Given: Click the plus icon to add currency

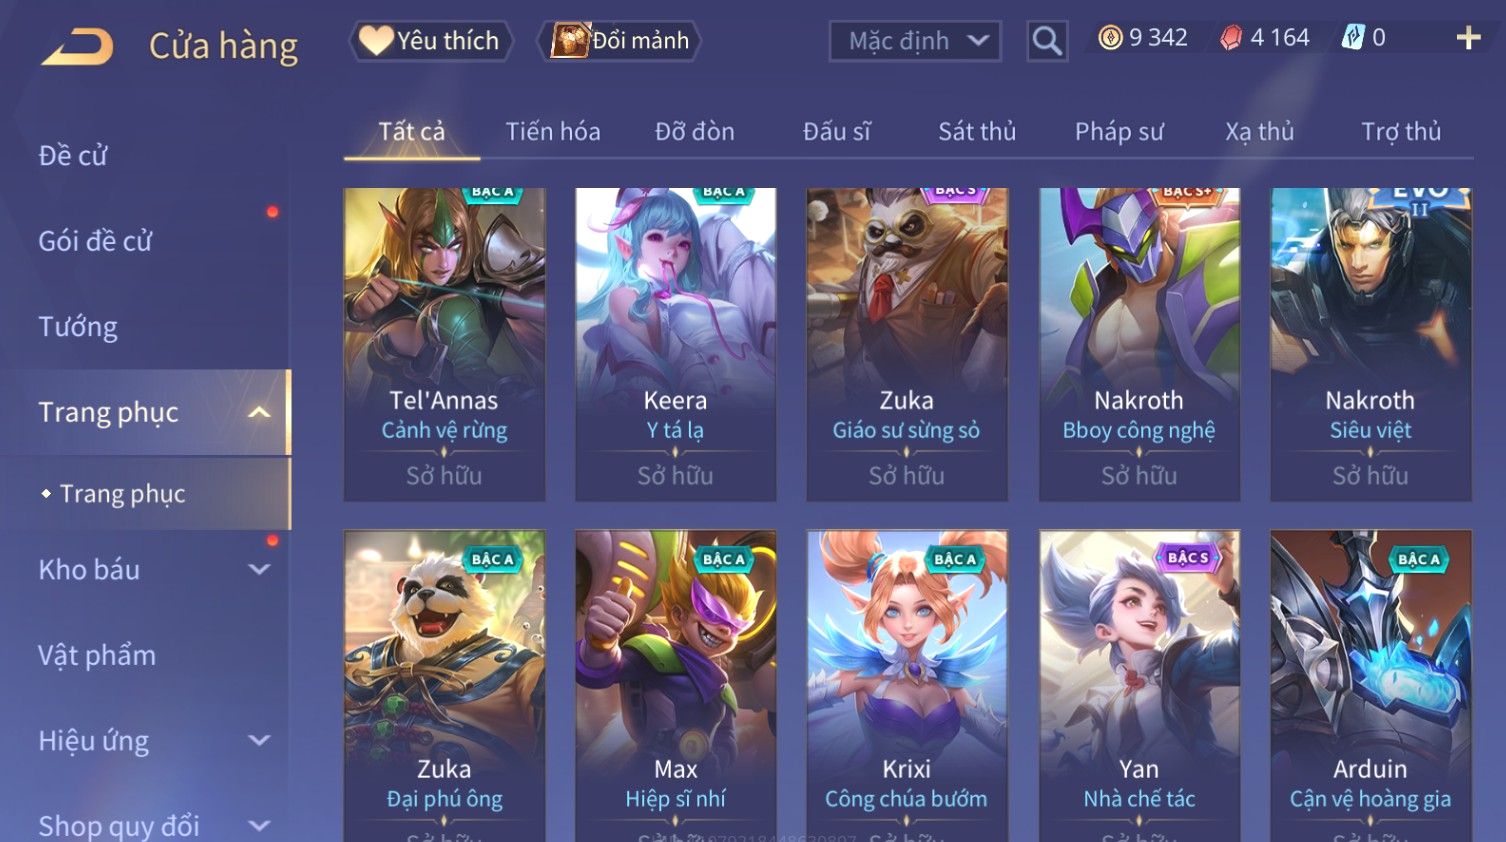Looking at the screenshot, I should tap(1468, 38).
